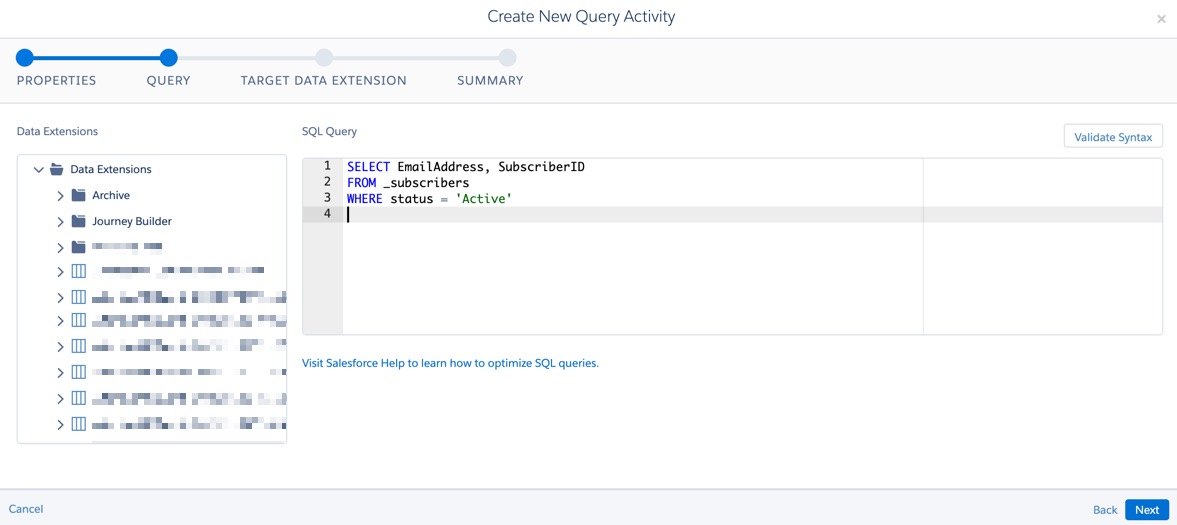Go to the Next step
This screenshot has width=1177, height=525.
pyautogui.click(x=1146, y=509)
